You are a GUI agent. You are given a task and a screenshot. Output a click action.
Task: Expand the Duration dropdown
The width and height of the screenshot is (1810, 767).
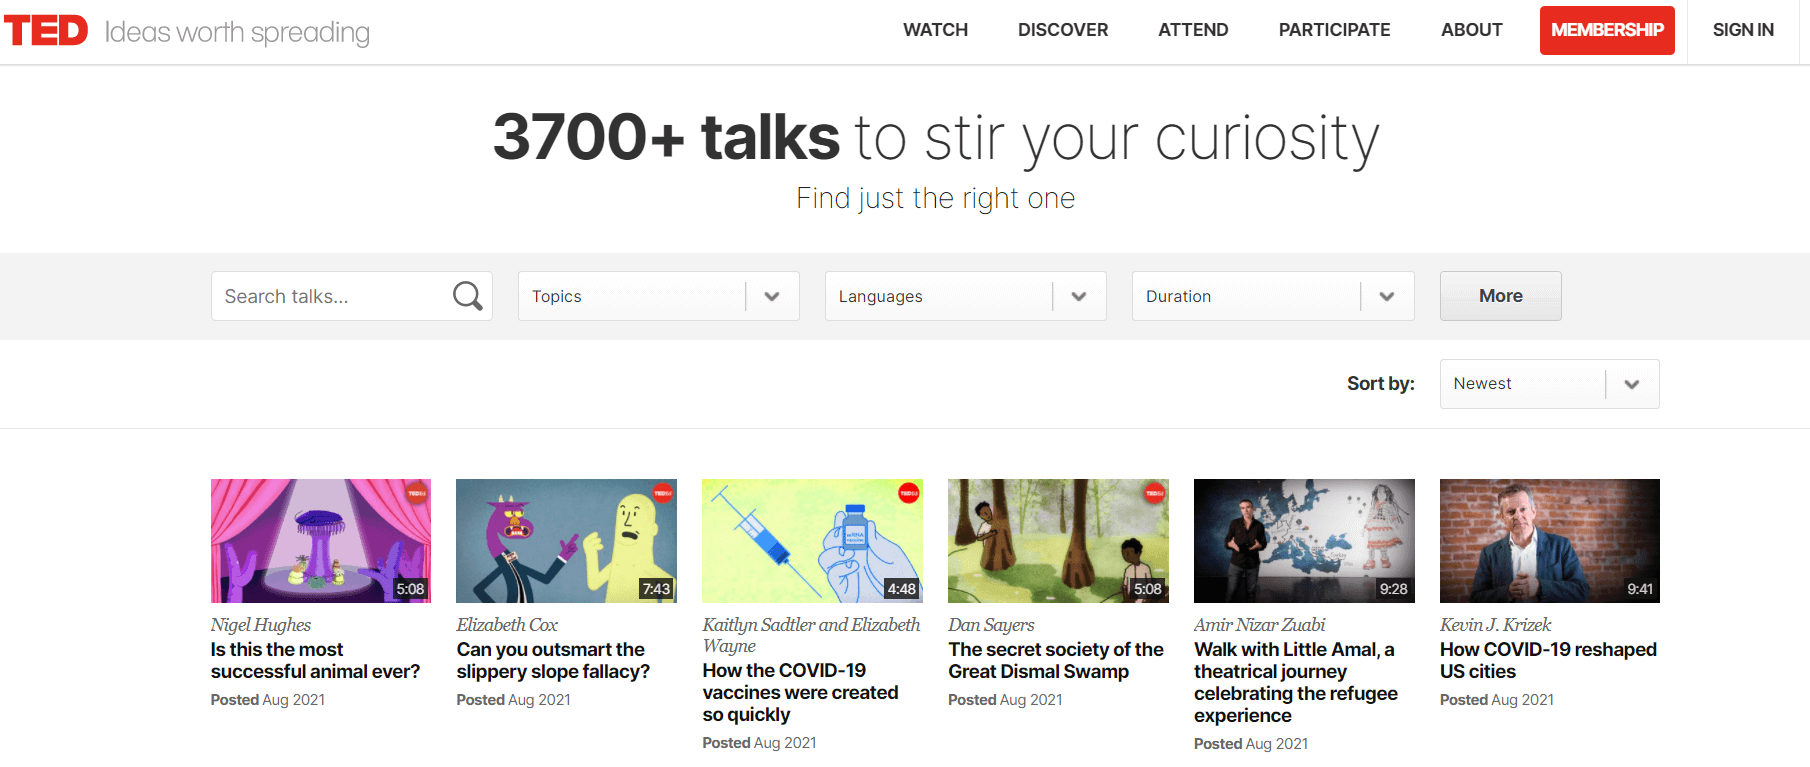coord(1273,296)
